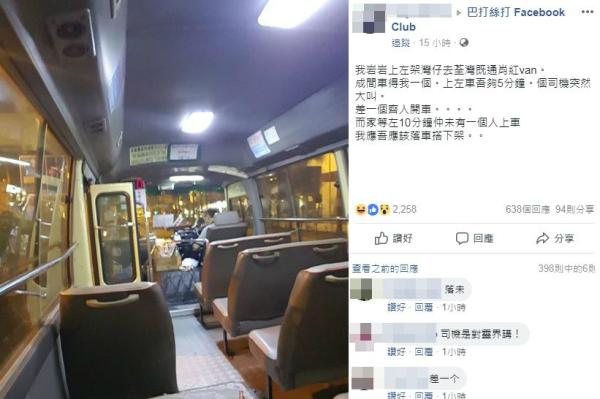Open the 15 小時 post timestamp
This screenshot has height=399, width=600.
click(434, 43)
